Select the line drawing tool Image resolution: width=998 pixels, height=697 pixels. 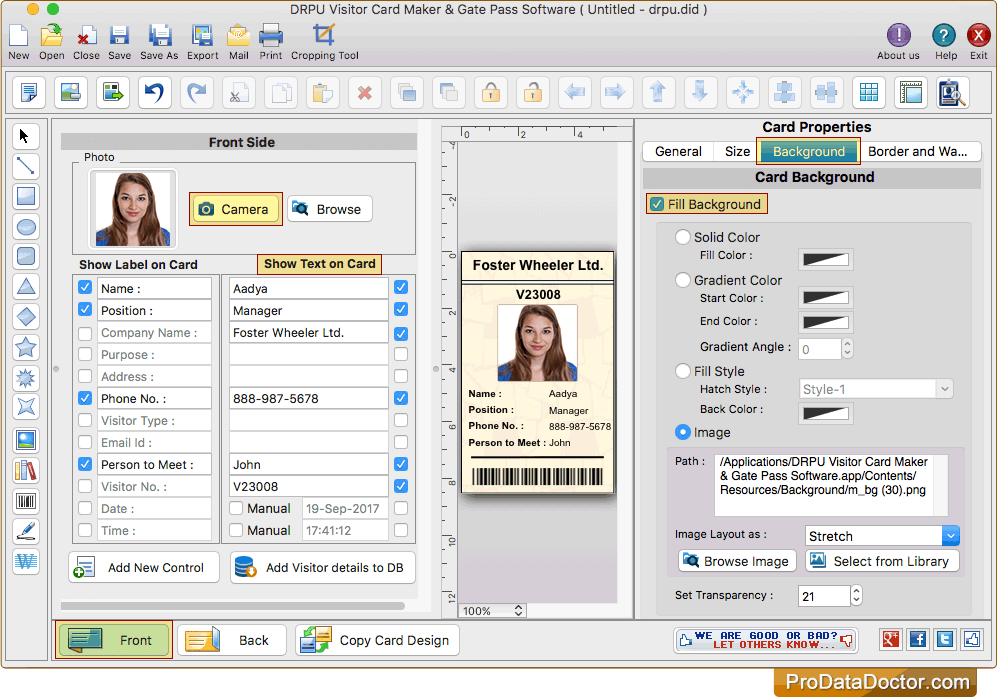pos(25,166)
